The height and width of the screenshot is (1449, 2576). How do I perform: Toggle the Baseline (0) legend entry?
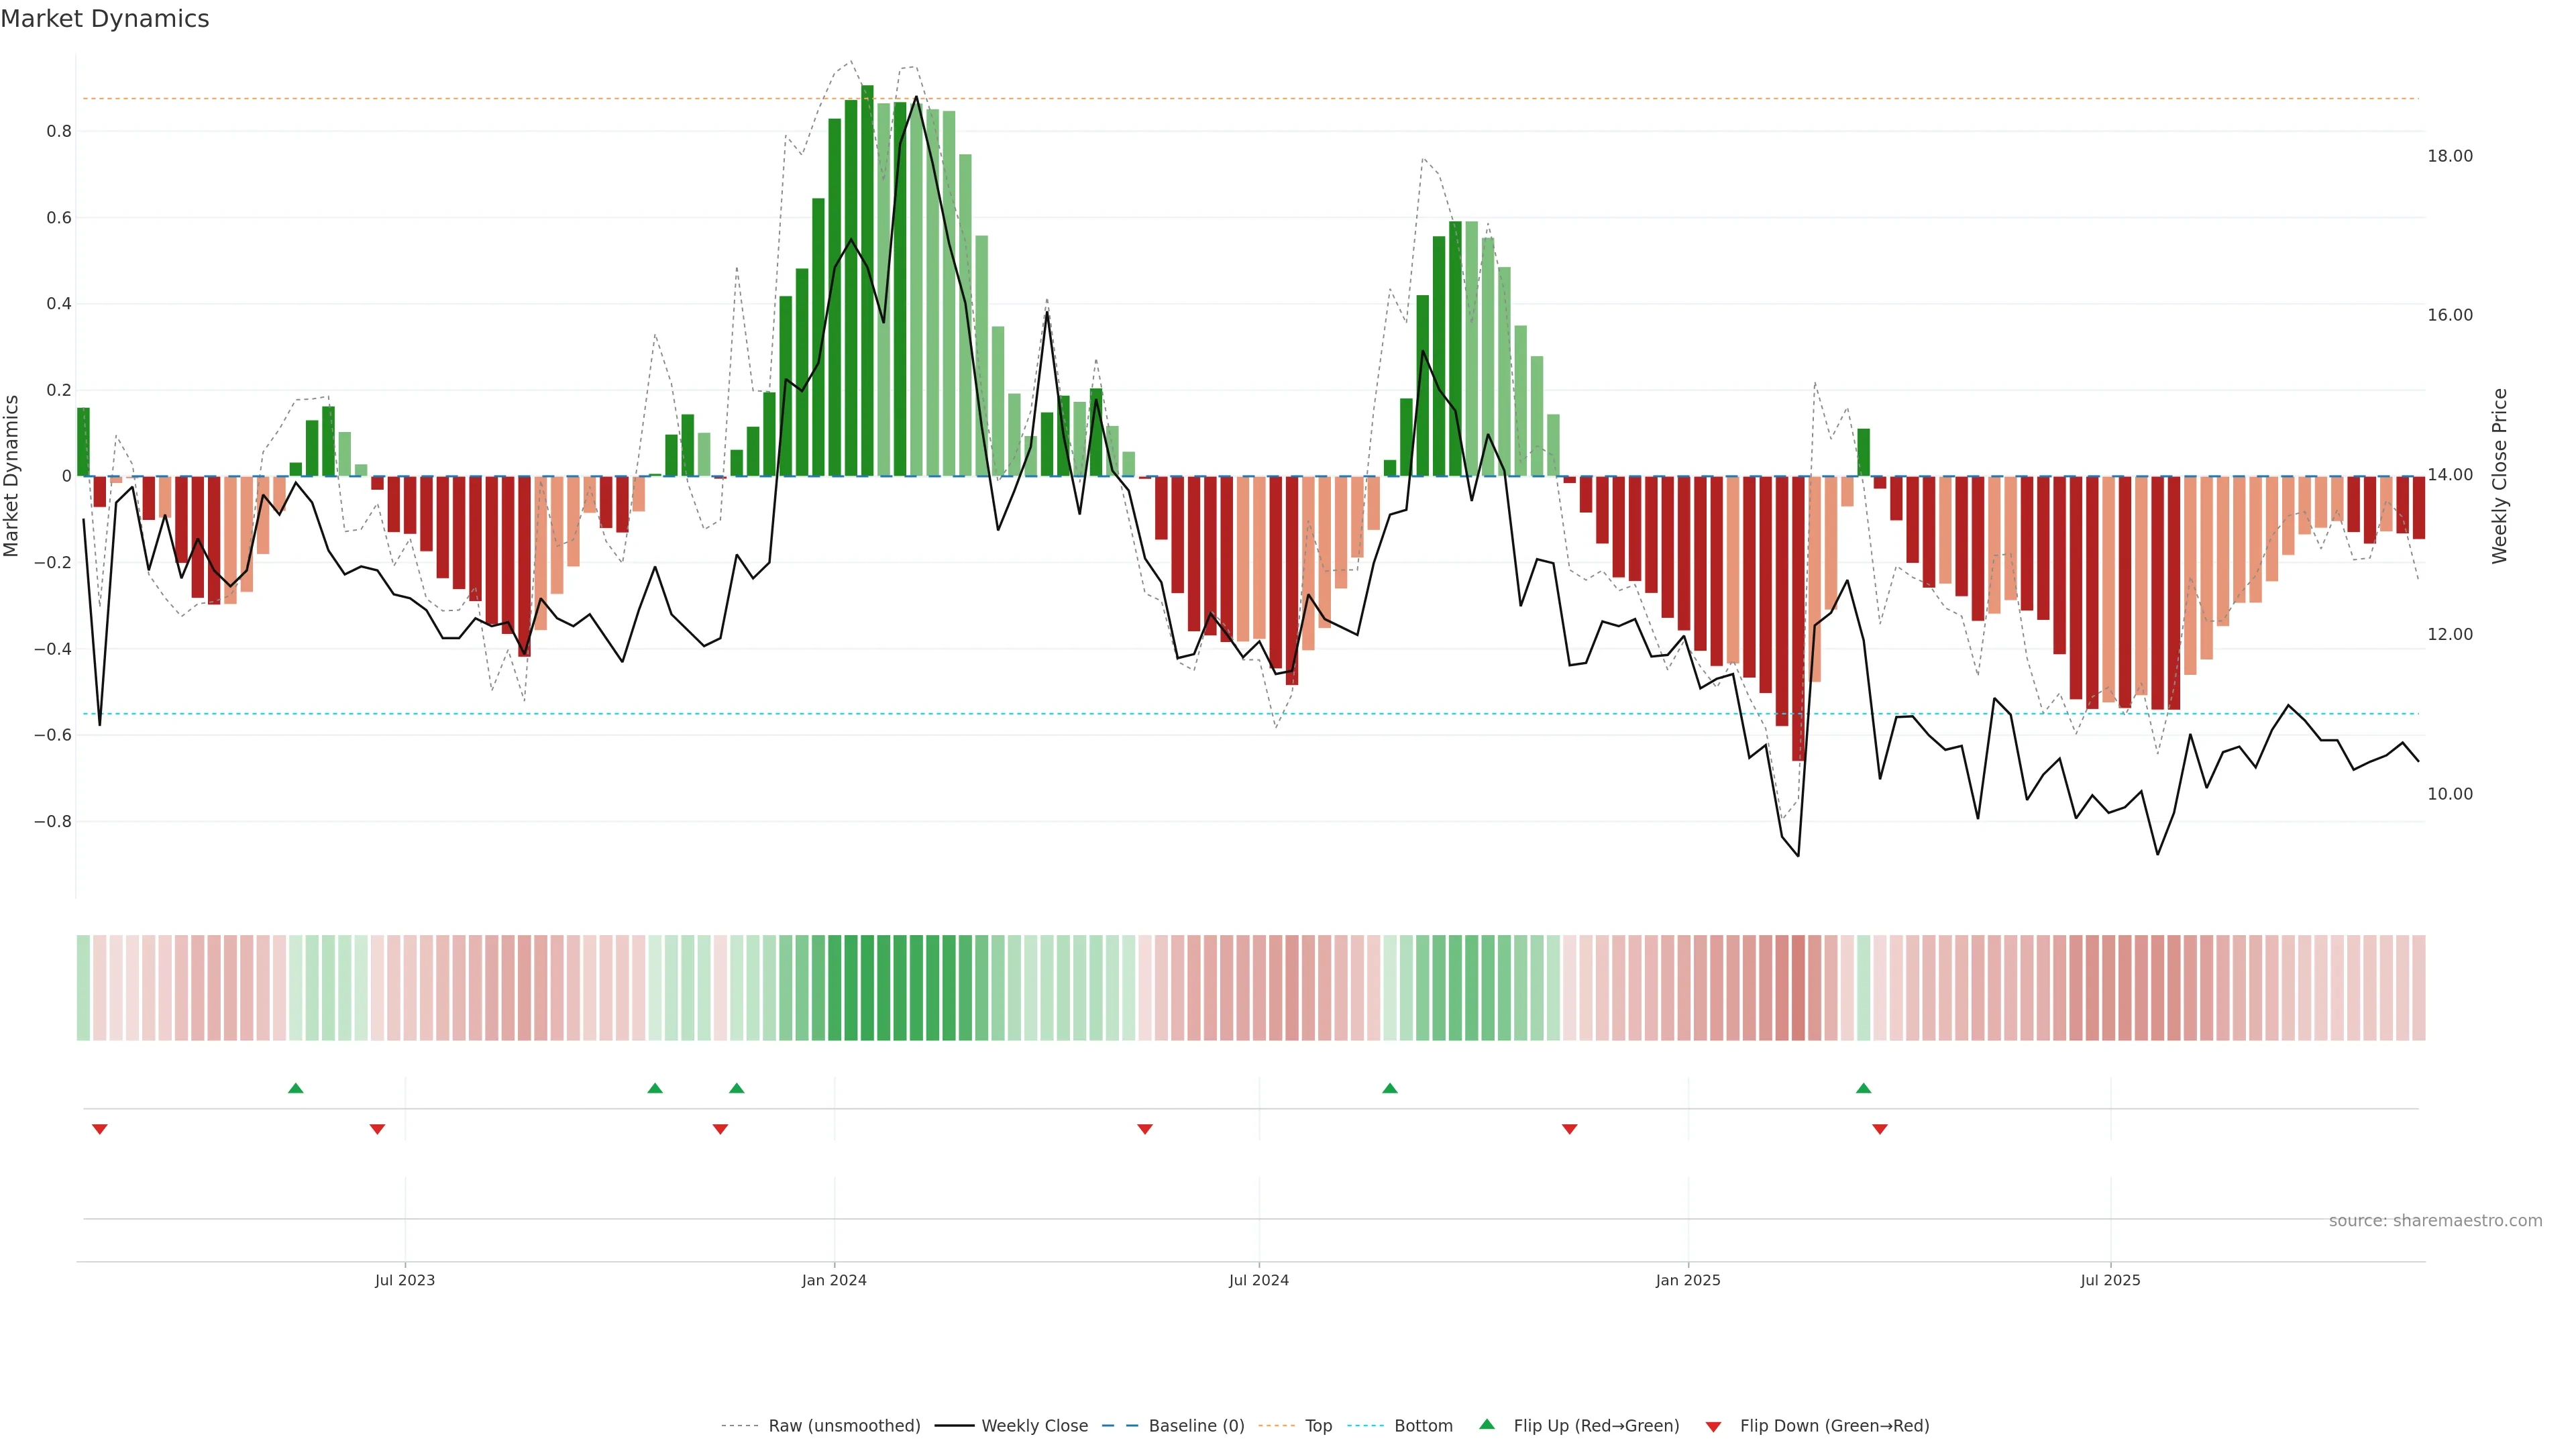click(x=1196, y=1426)
